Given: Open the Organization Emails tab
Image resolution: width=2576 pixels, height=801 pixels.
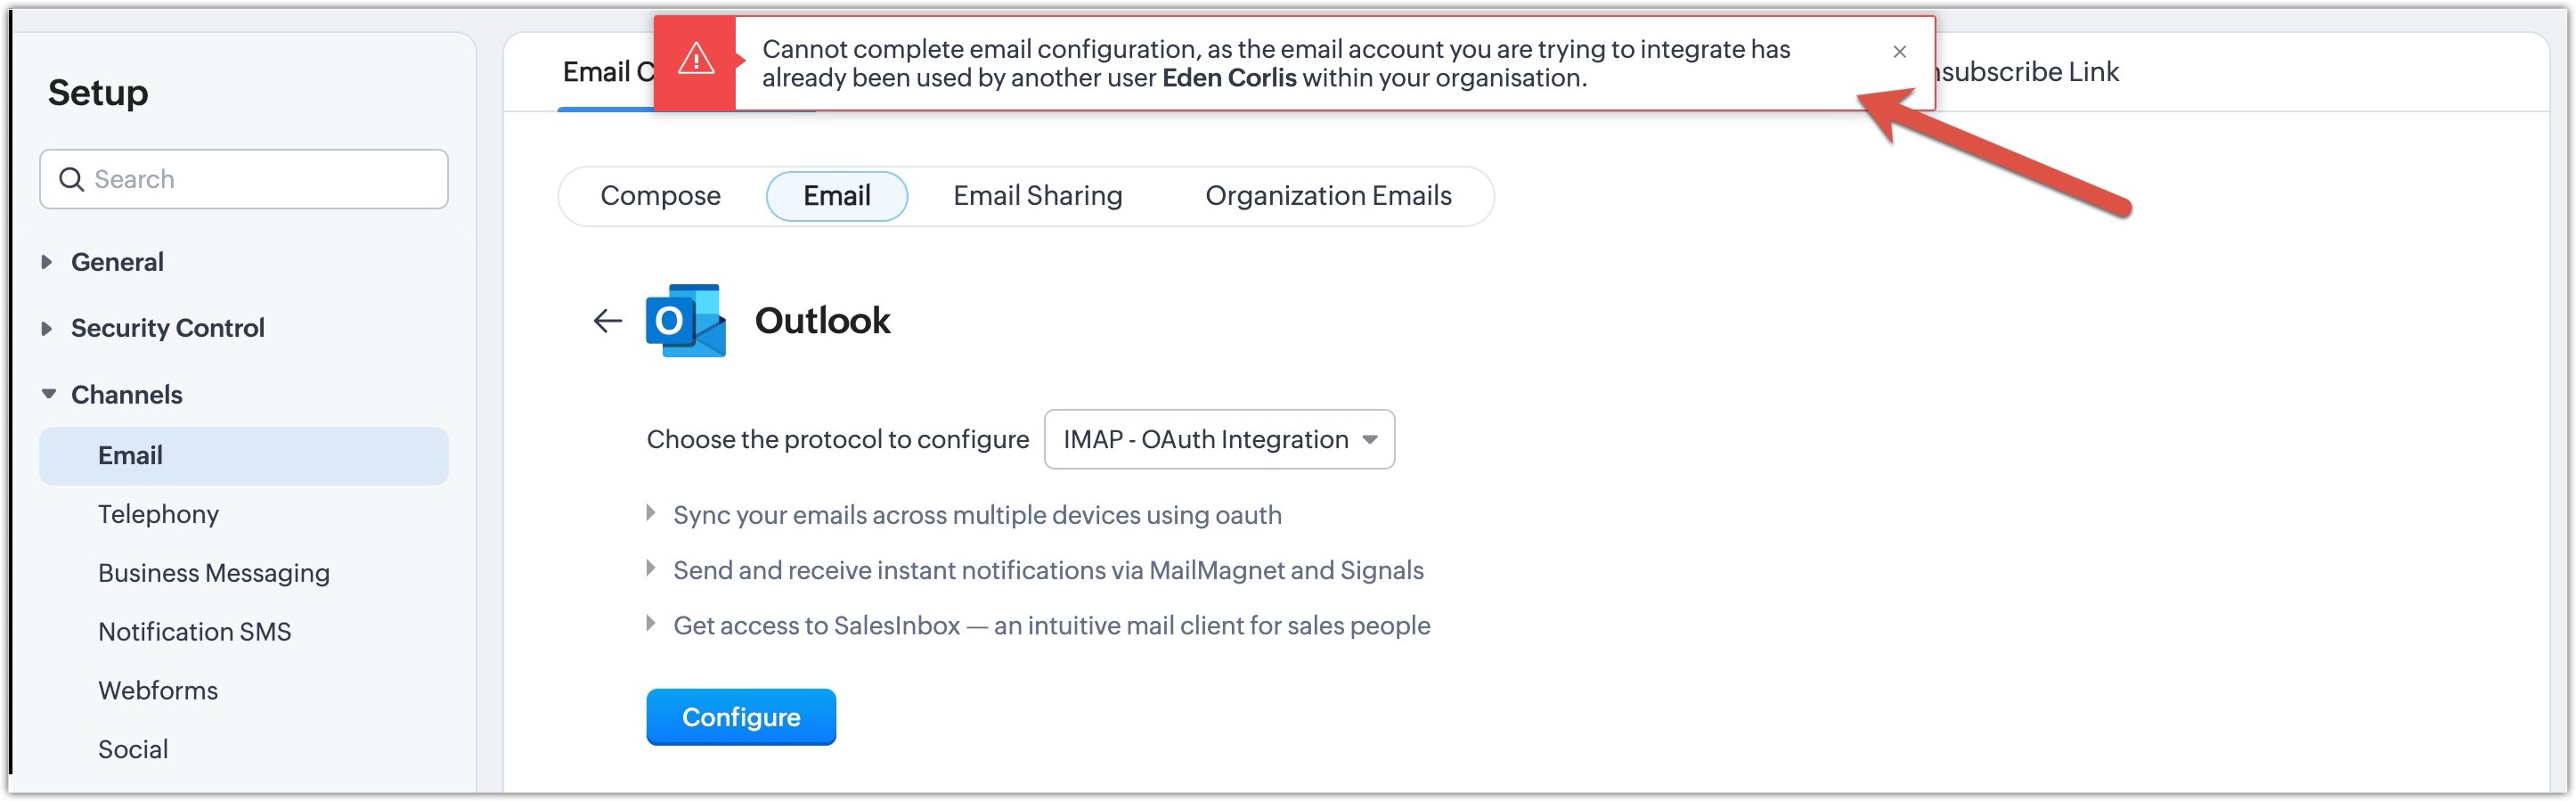Looking at the screenshot, I should (1328, 196).
